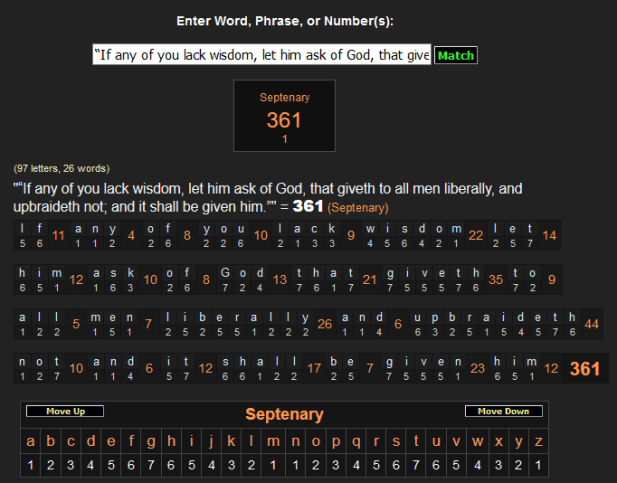Click the 361 total ending the breakdown
Screen dimensions: 617x483
coord(585,369)
